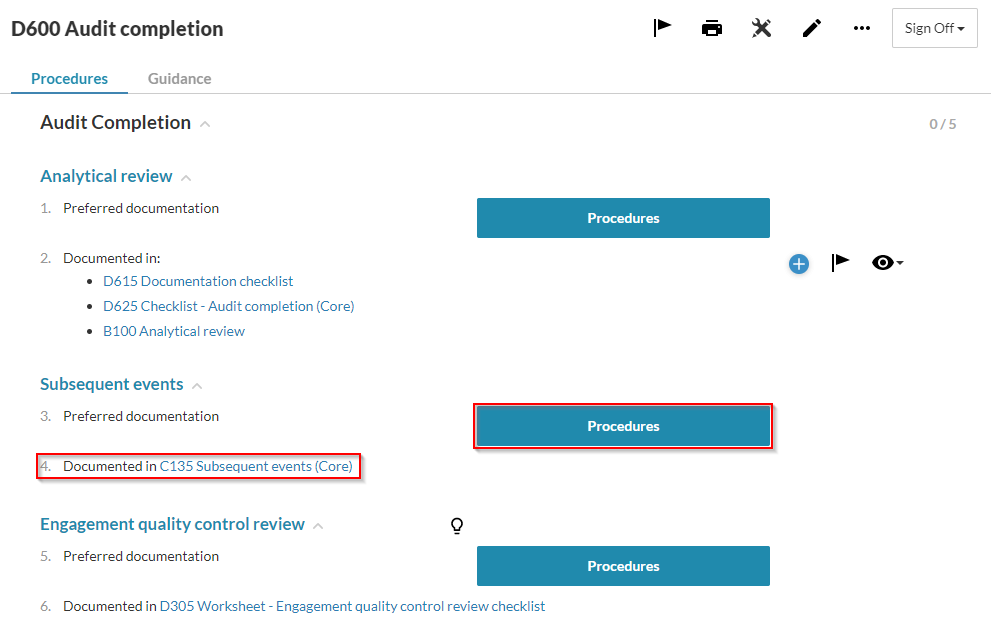The height and width of the screenshot is (637, 991).
Task: Click the blue plus add icon
Action: (x=799, y=263)
